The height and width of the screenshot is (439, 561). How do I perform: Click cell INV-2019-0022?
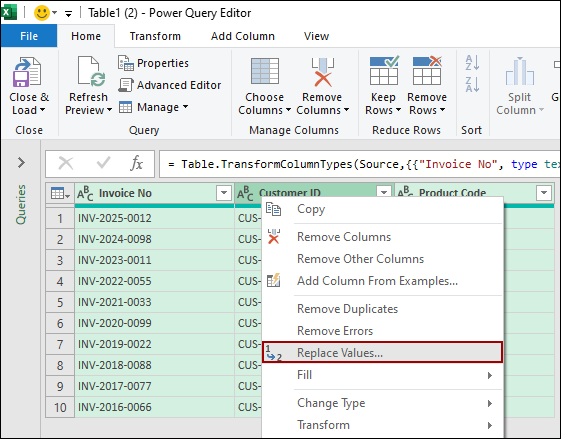(154, 344)
